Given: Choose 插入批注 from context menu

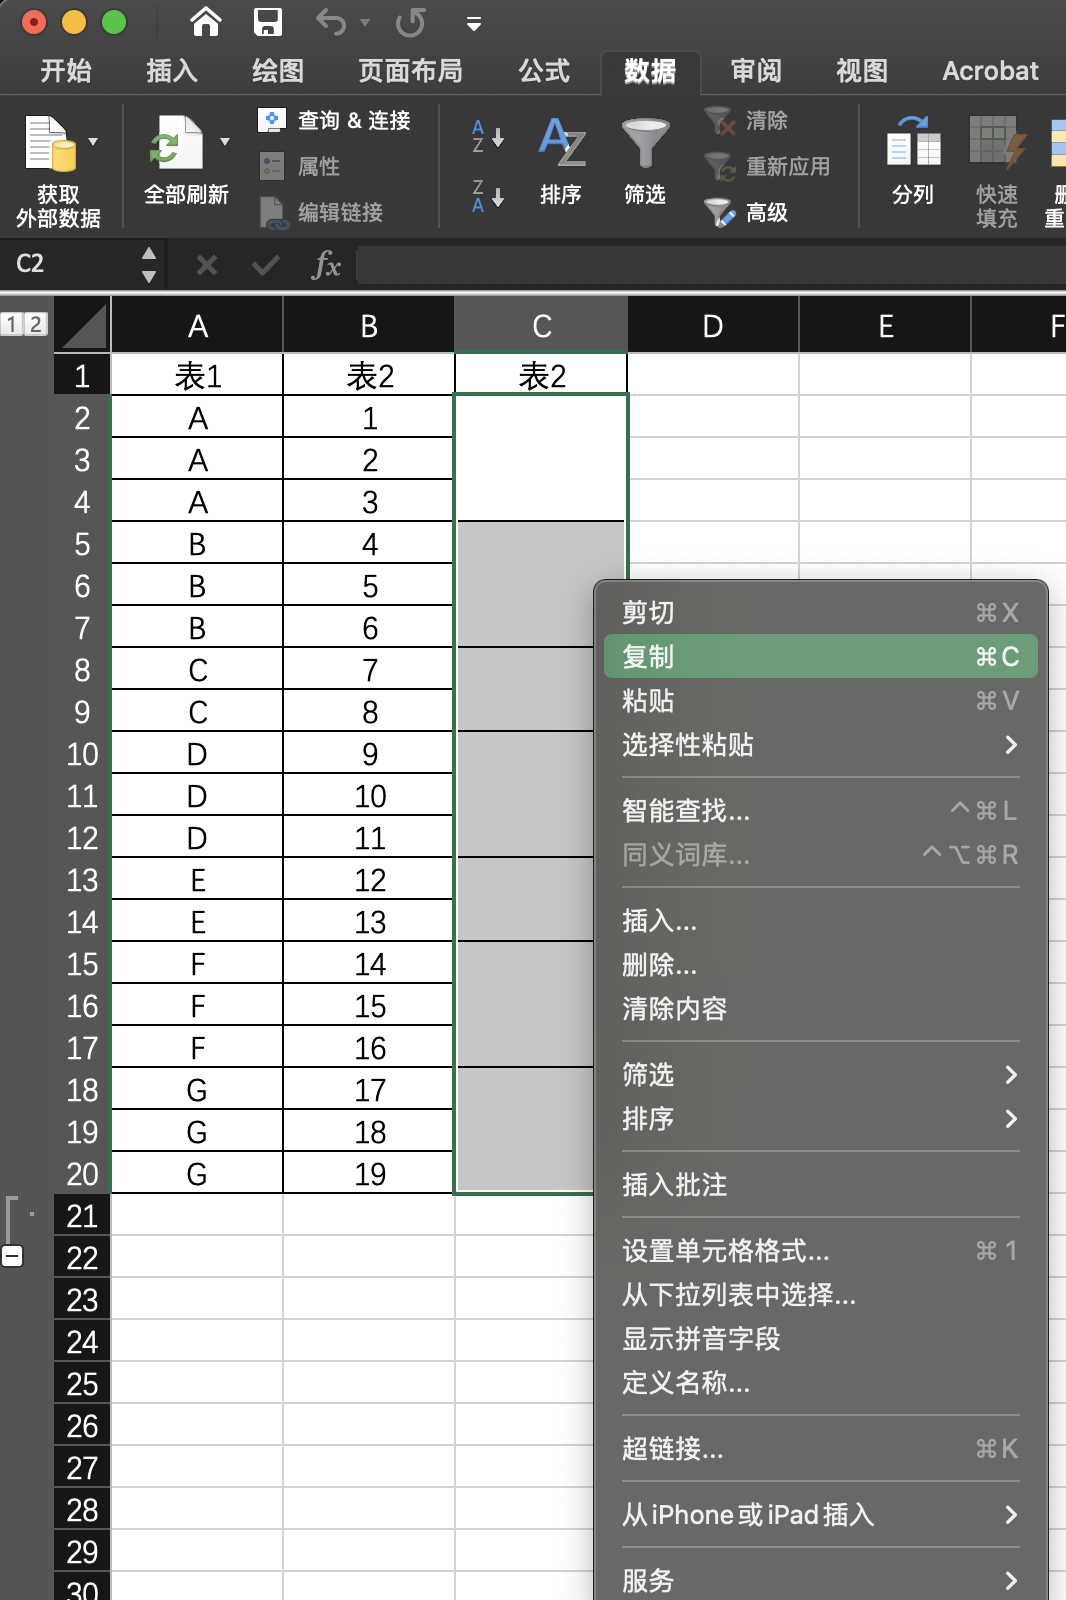Looking at the screenshot, I should [x=820, y=1184].
